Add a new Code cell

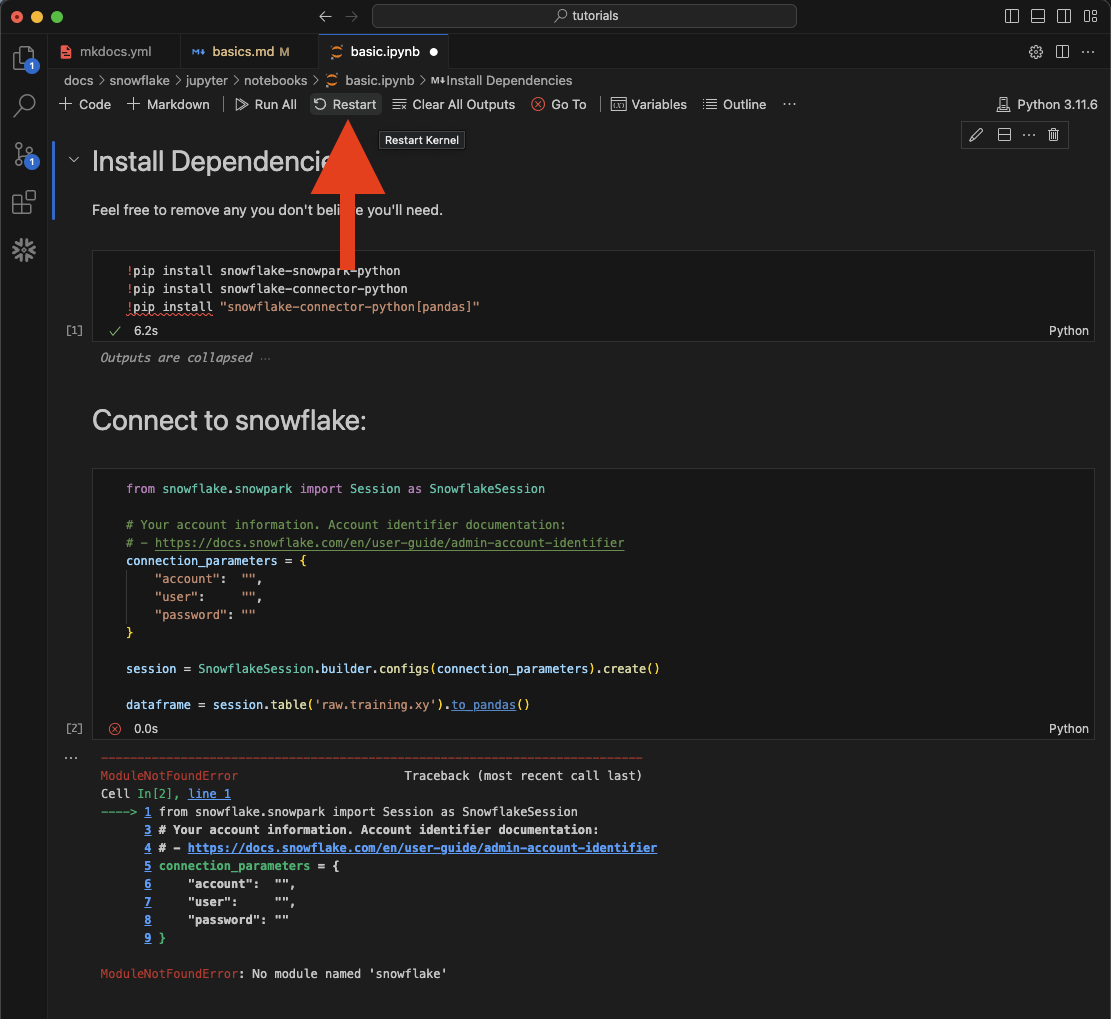pyautogui.click(x=85, y=104)
